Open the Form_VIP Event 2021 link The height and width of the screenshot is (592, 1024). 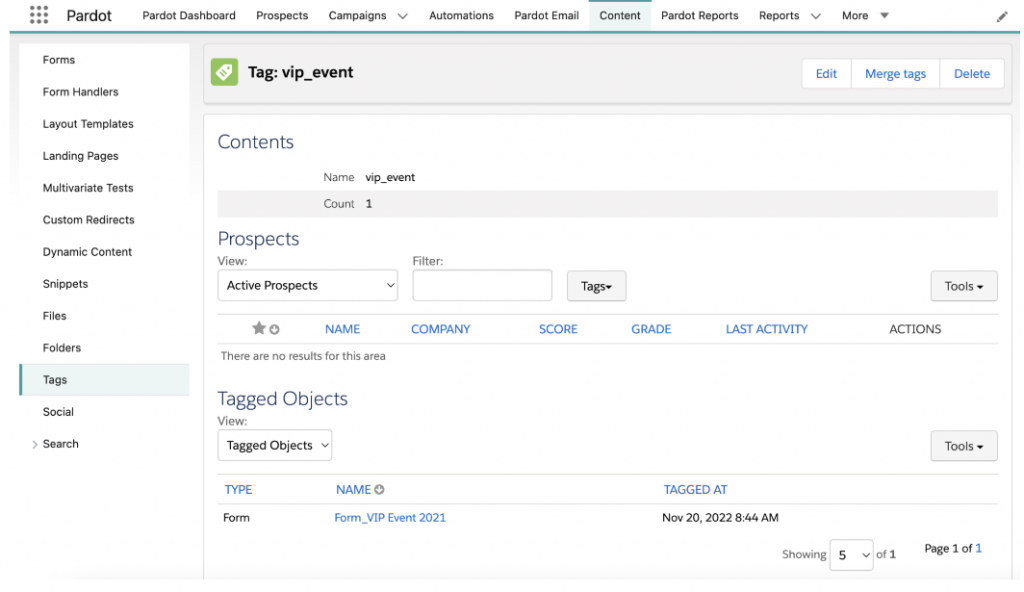[x=390, y=517]
